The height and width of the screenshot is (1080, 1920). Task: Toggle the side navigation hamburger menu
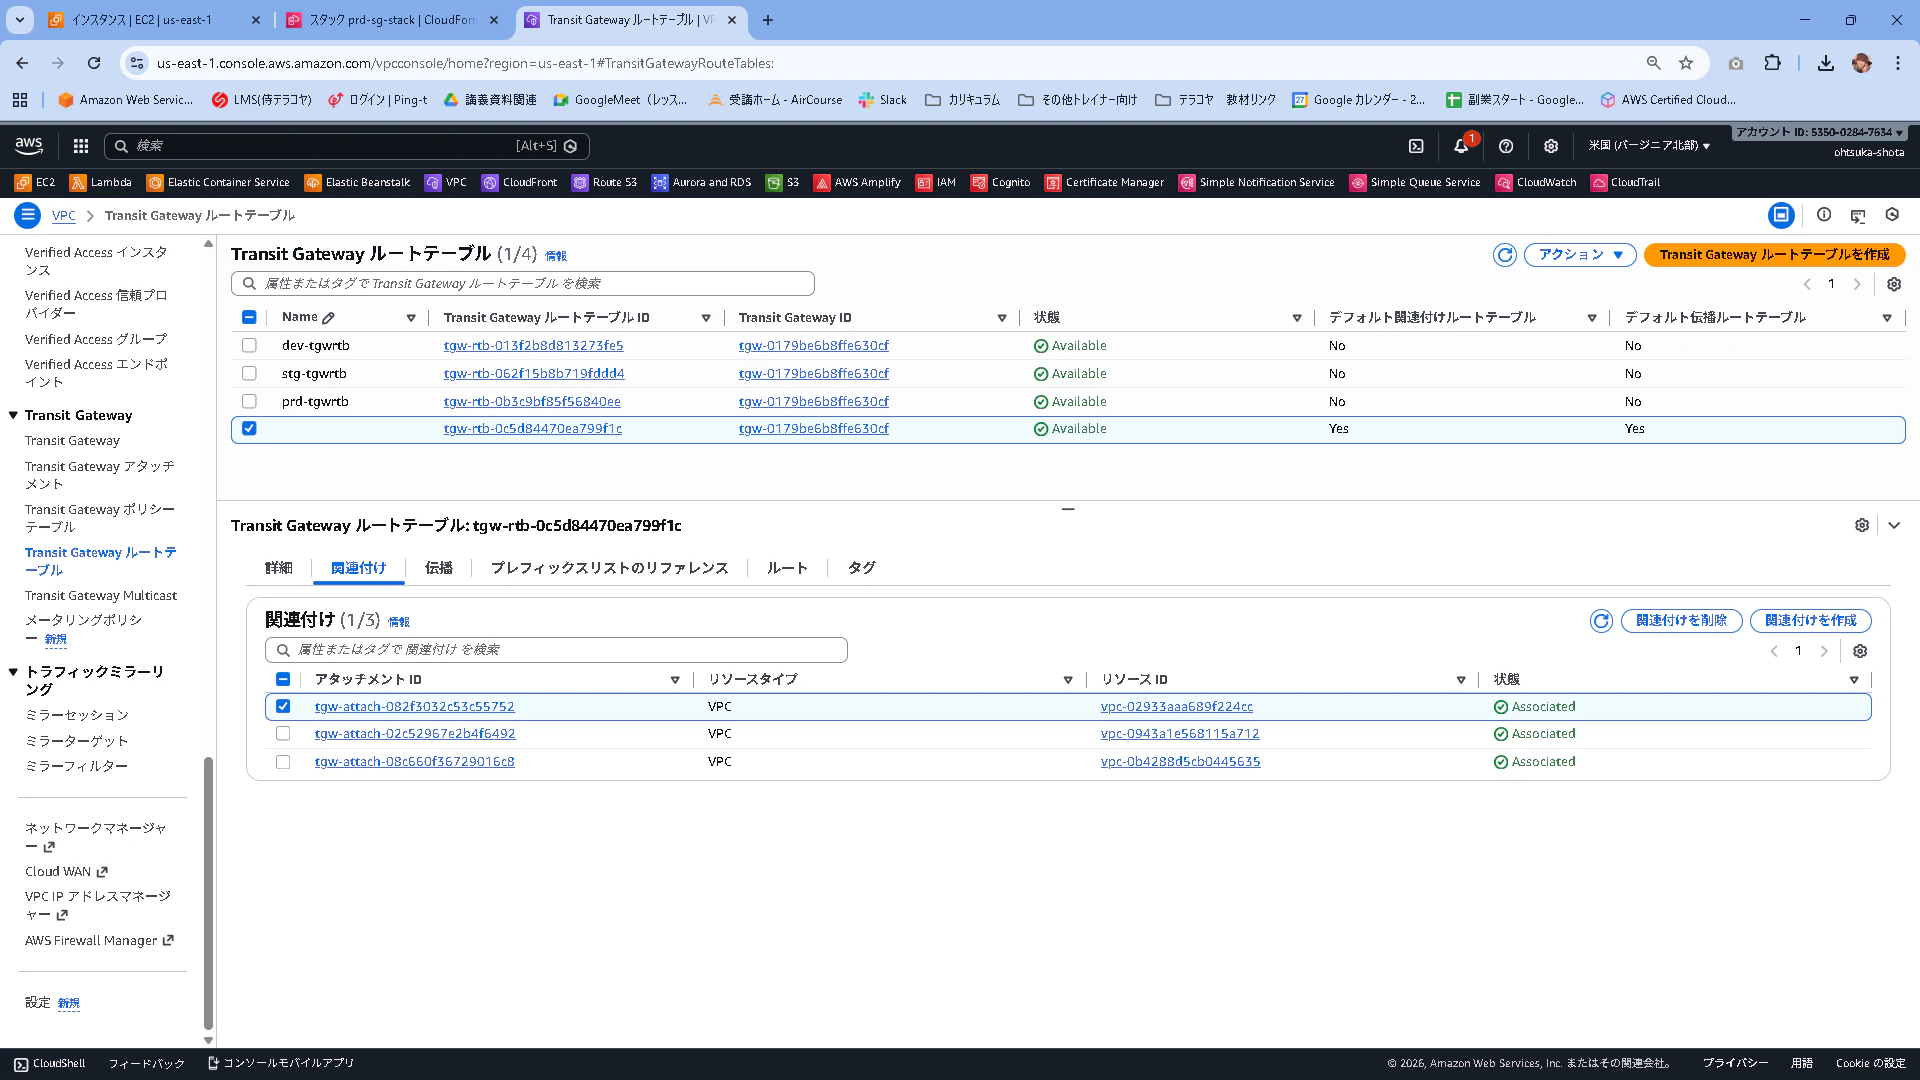(x=28, y=215)
